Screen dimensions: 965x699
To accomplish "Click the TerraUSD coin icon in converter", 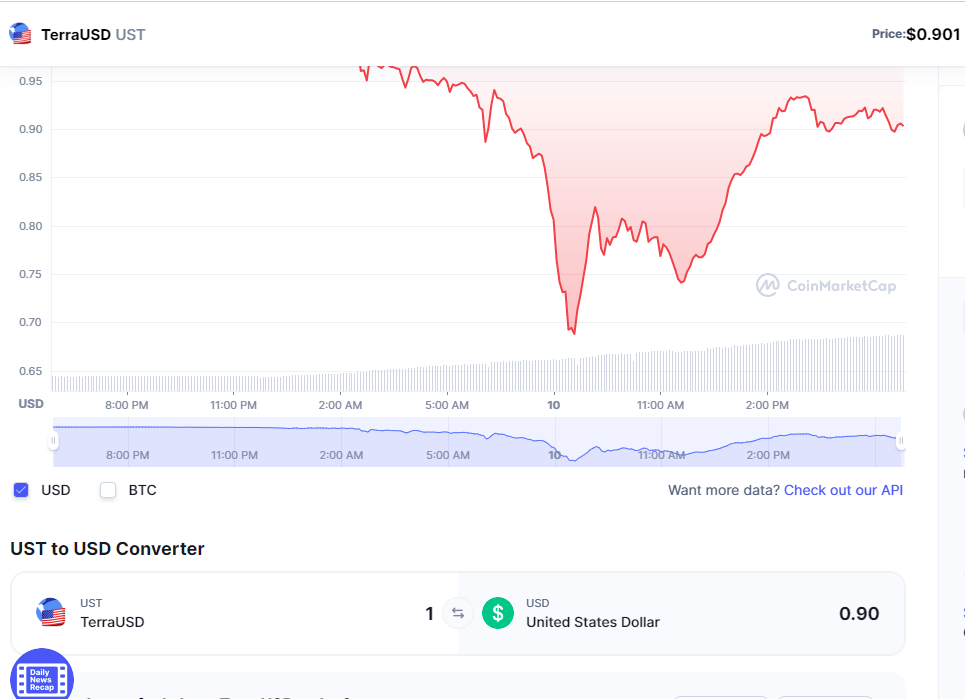I will coord(51,613).
